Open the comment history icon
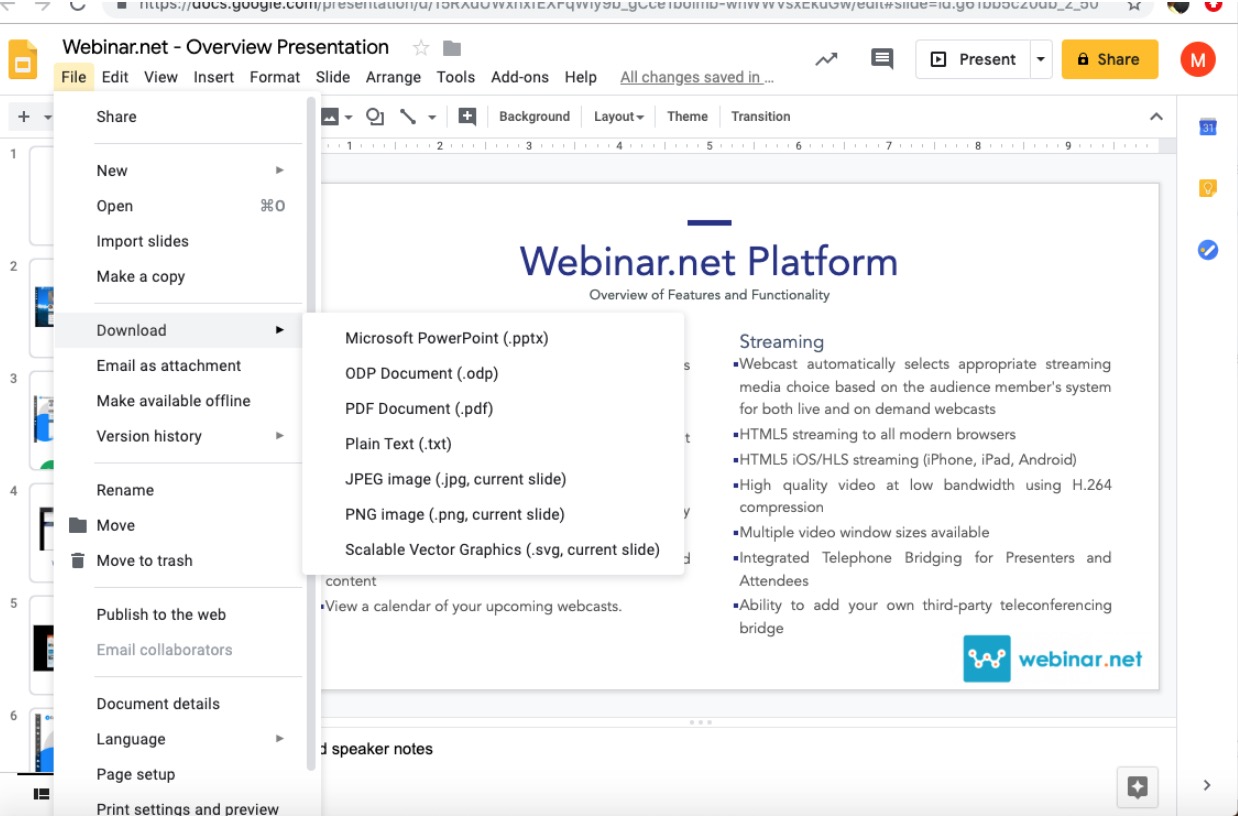The height and width of the screenshot is (816, 1238). (x=882, y=59)
